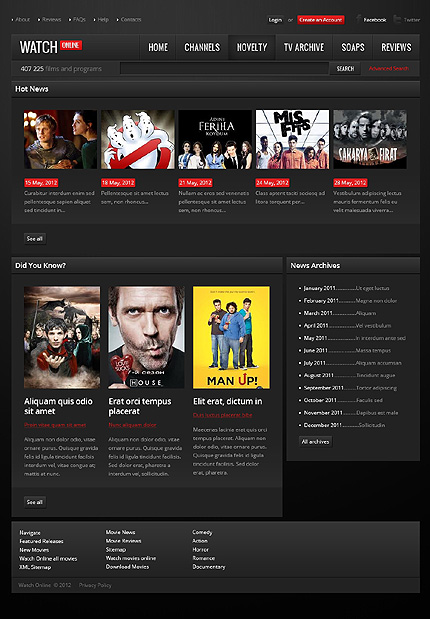Open the Man Up! poster thumbnail
The width and height of the screenshot is (430, 619).
pyautogui.click(x=231, y=338)
